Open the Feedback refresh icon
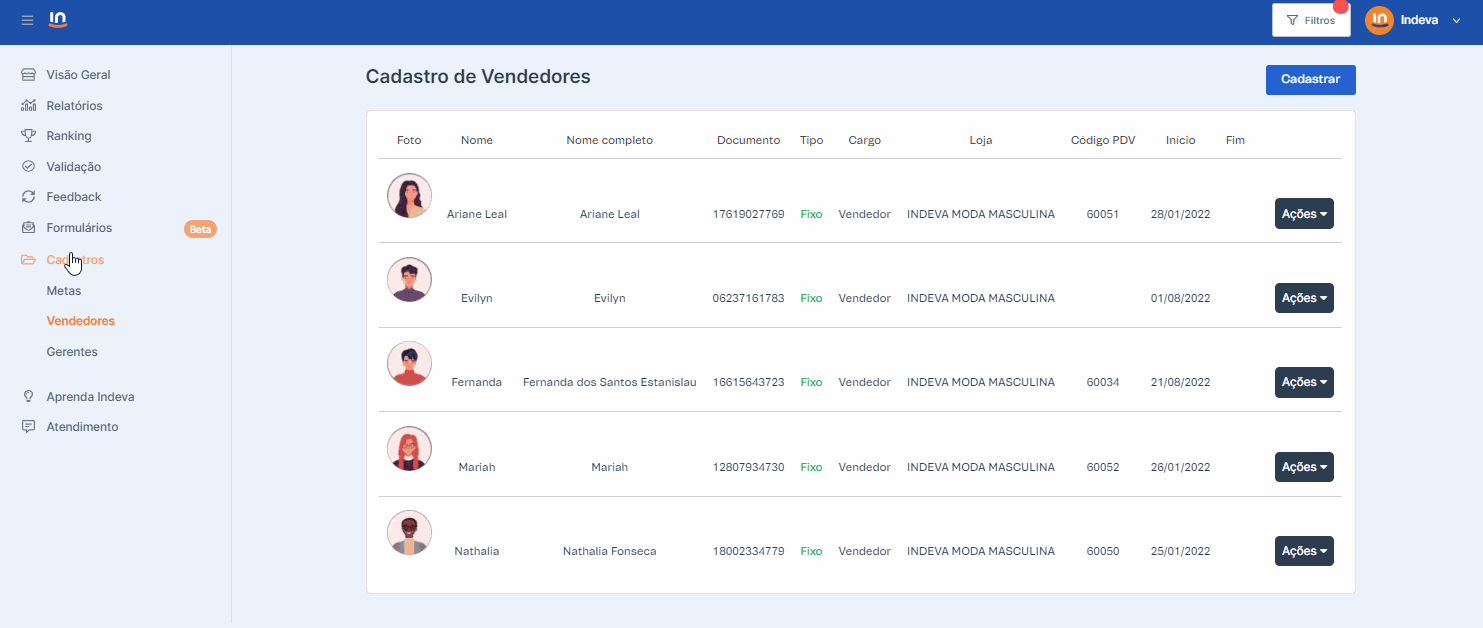 29,197
